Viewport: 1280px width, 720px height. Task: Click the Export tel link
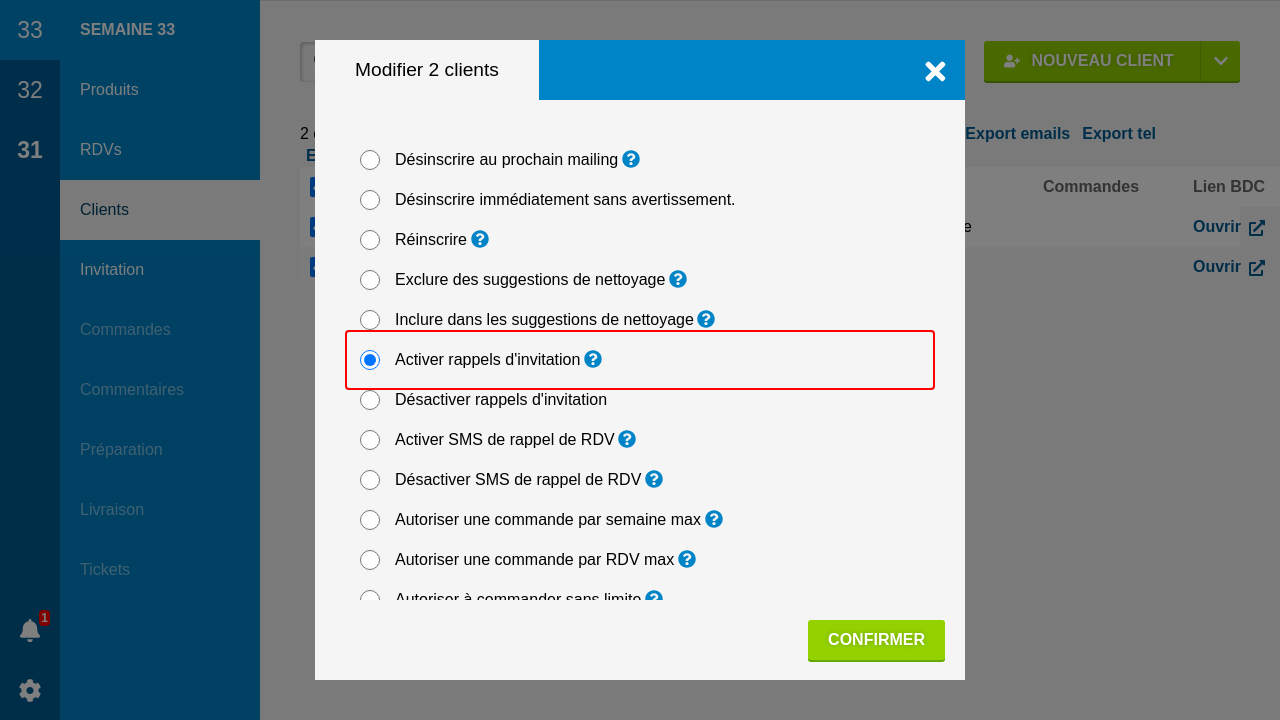1119,134
